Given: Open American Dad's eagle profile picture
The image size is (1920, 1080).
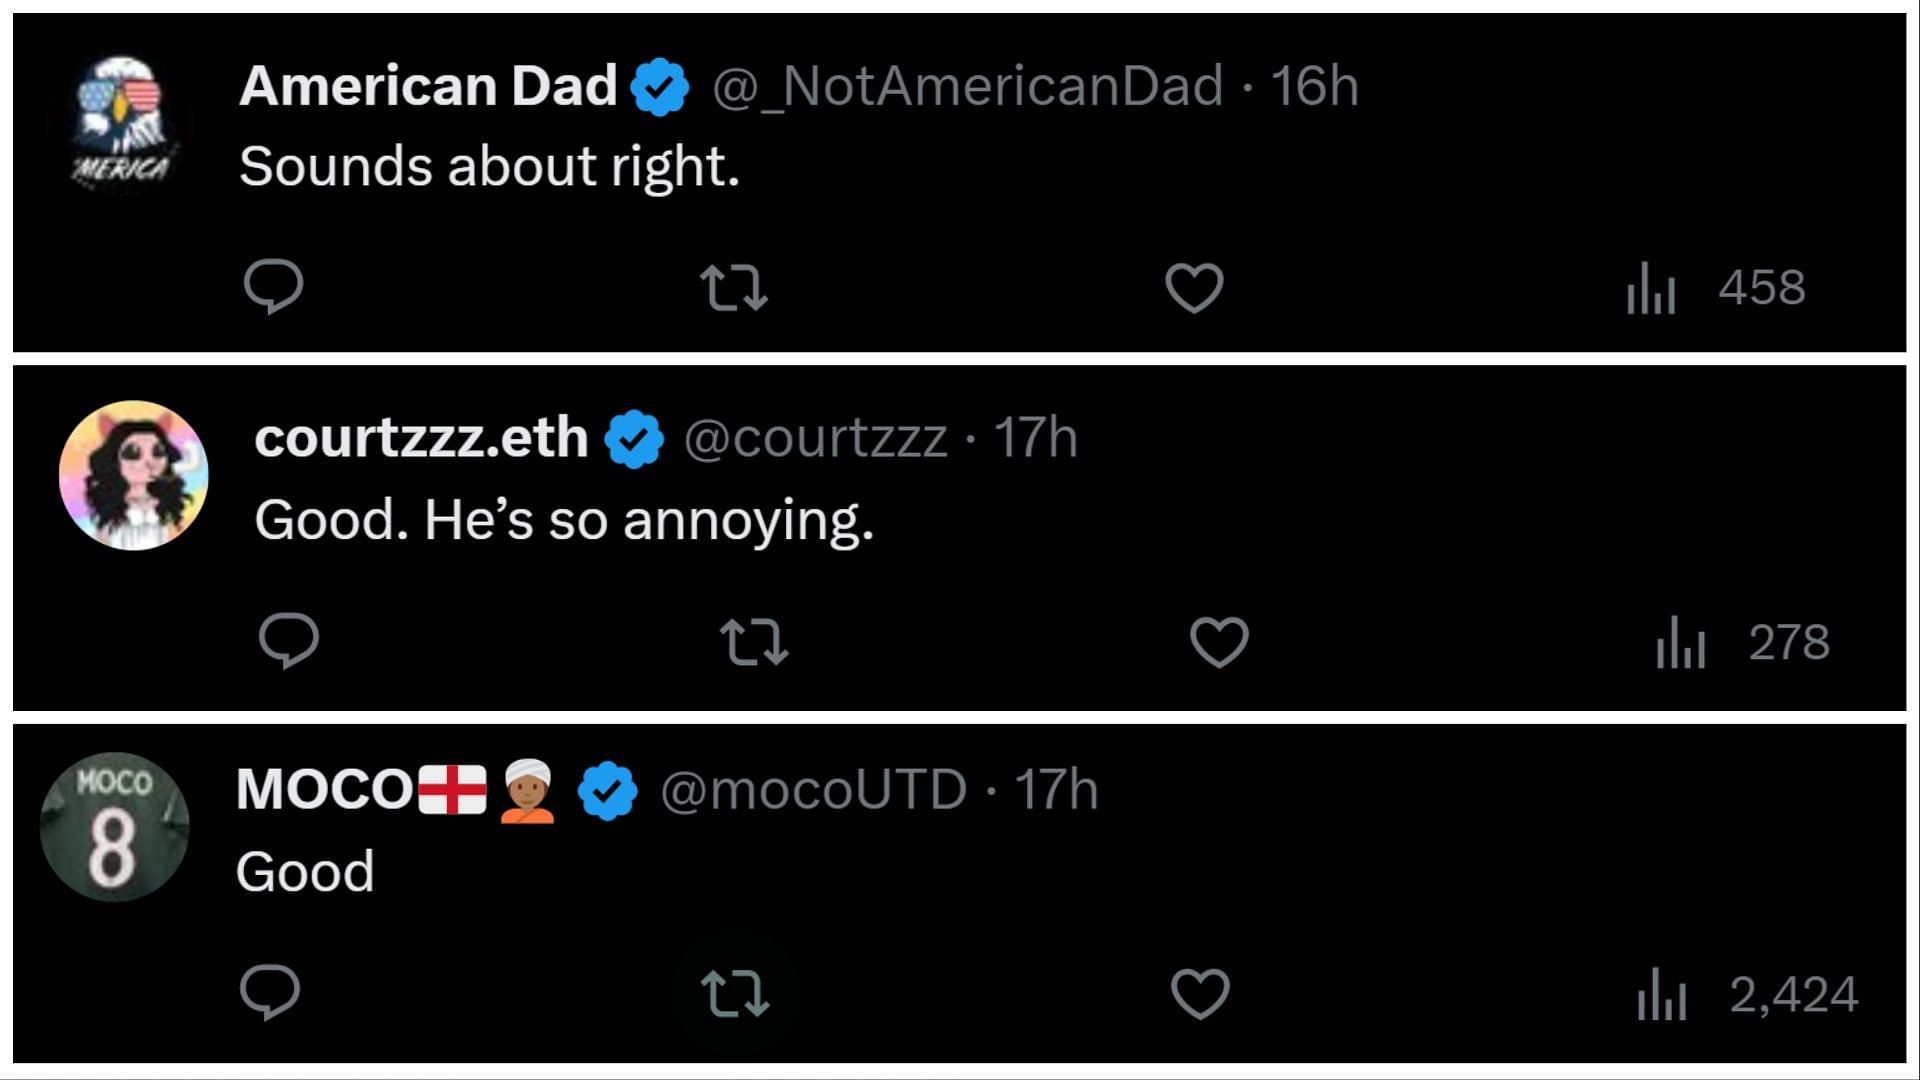Looking at the screenshot, I should [x=120, y=123].
